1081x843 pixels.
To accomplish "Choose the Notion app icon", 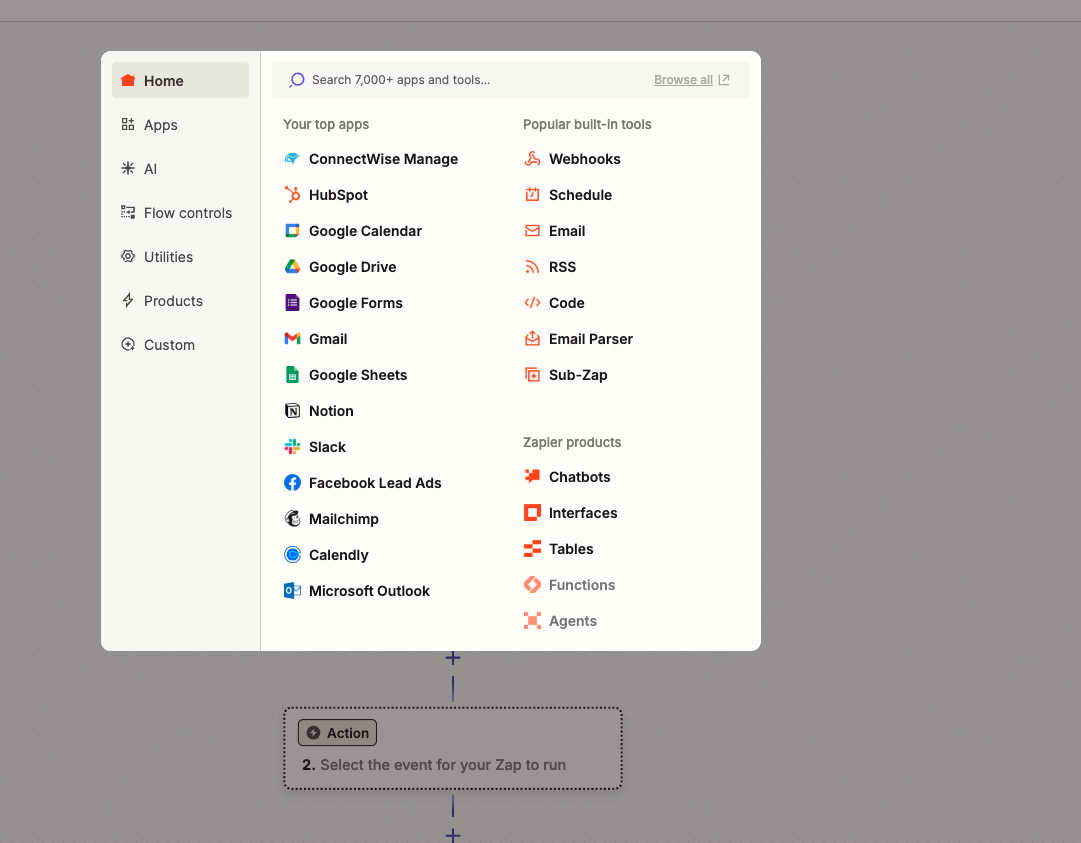I will point(292,411).
